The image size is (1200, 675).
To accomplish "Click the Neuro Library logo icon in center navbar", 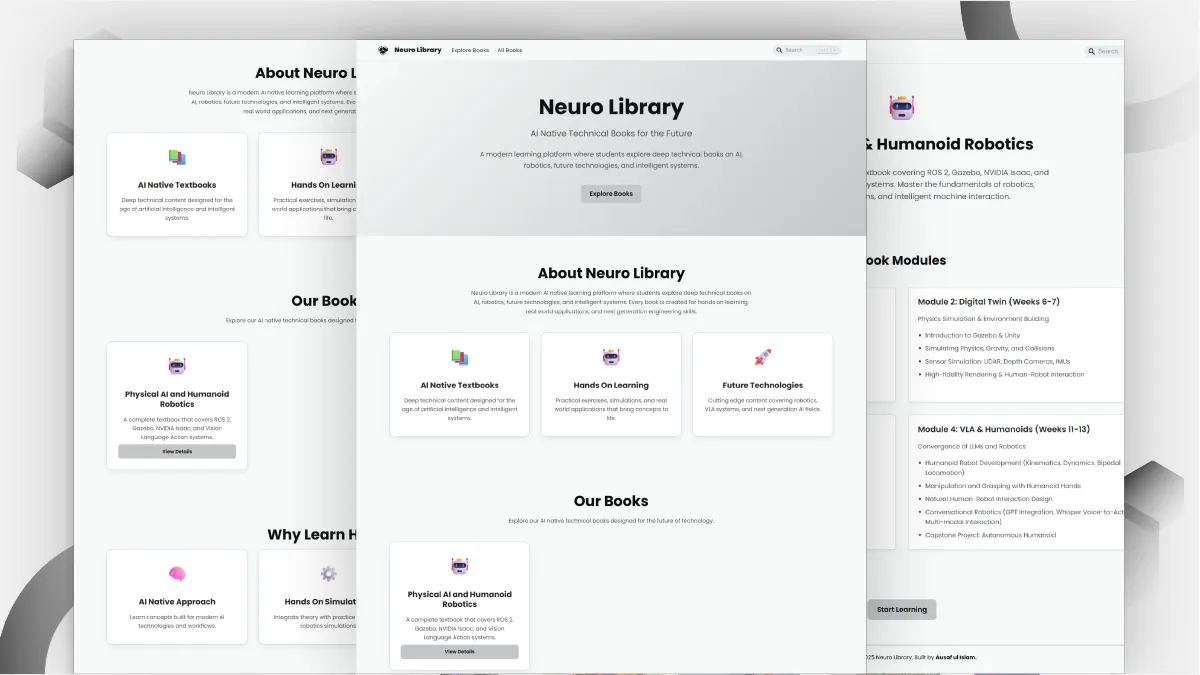I will click(383, 50).
